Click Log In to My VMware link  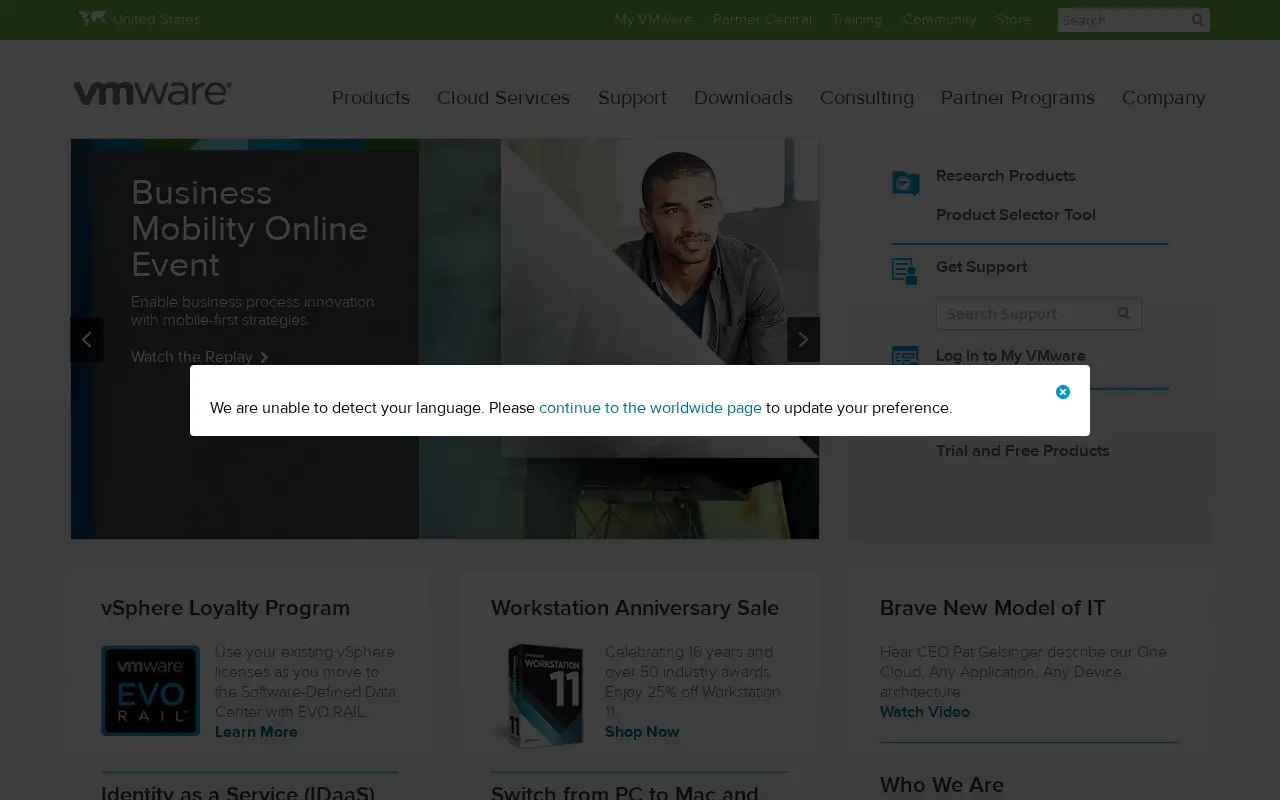click(1011, 356)
